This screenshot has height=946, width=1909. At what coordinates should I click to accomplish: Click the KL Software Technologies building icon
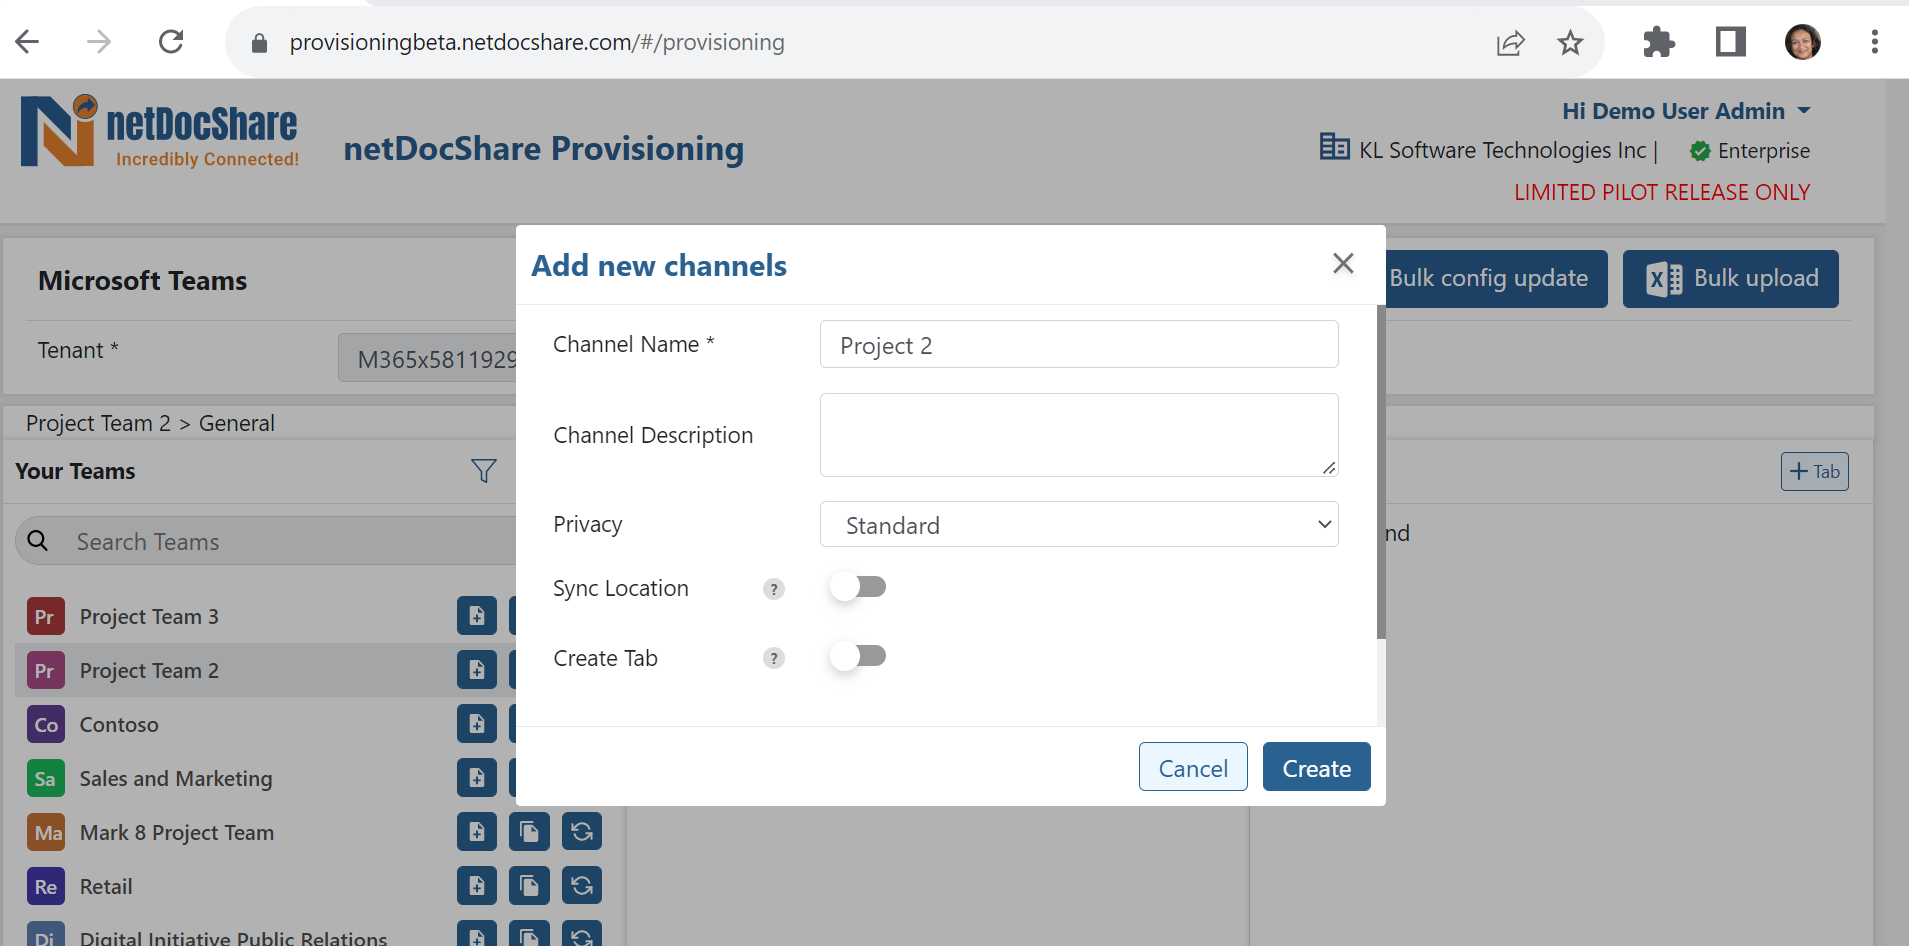click(1334, 147)
